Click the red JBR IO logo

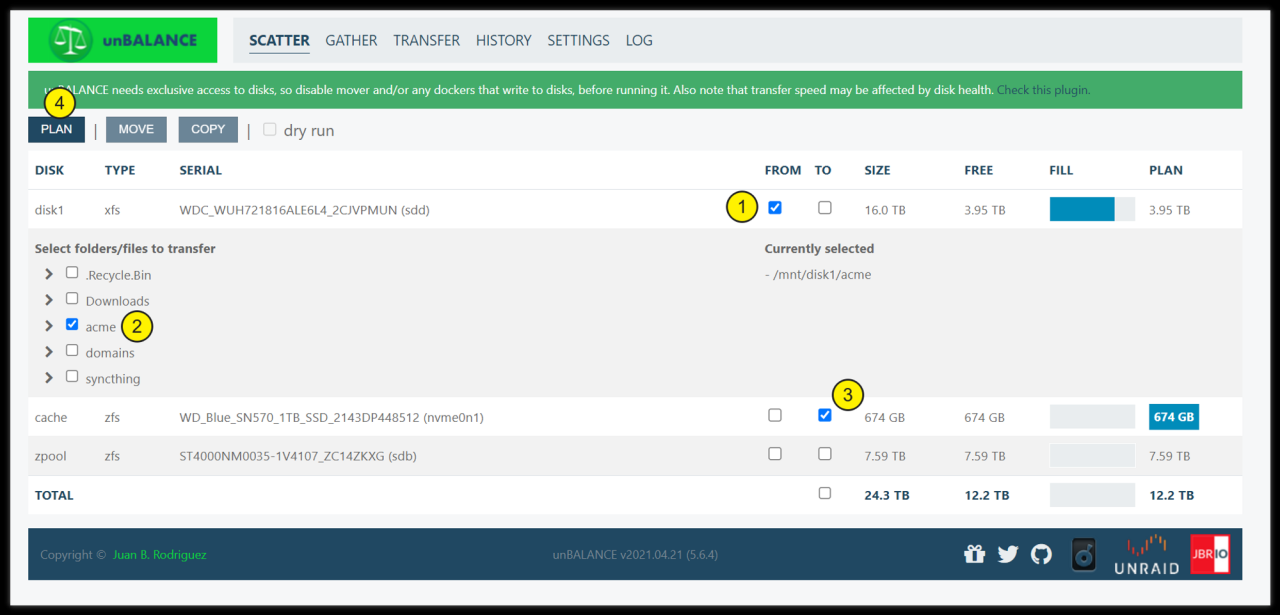click(1209, 554)
